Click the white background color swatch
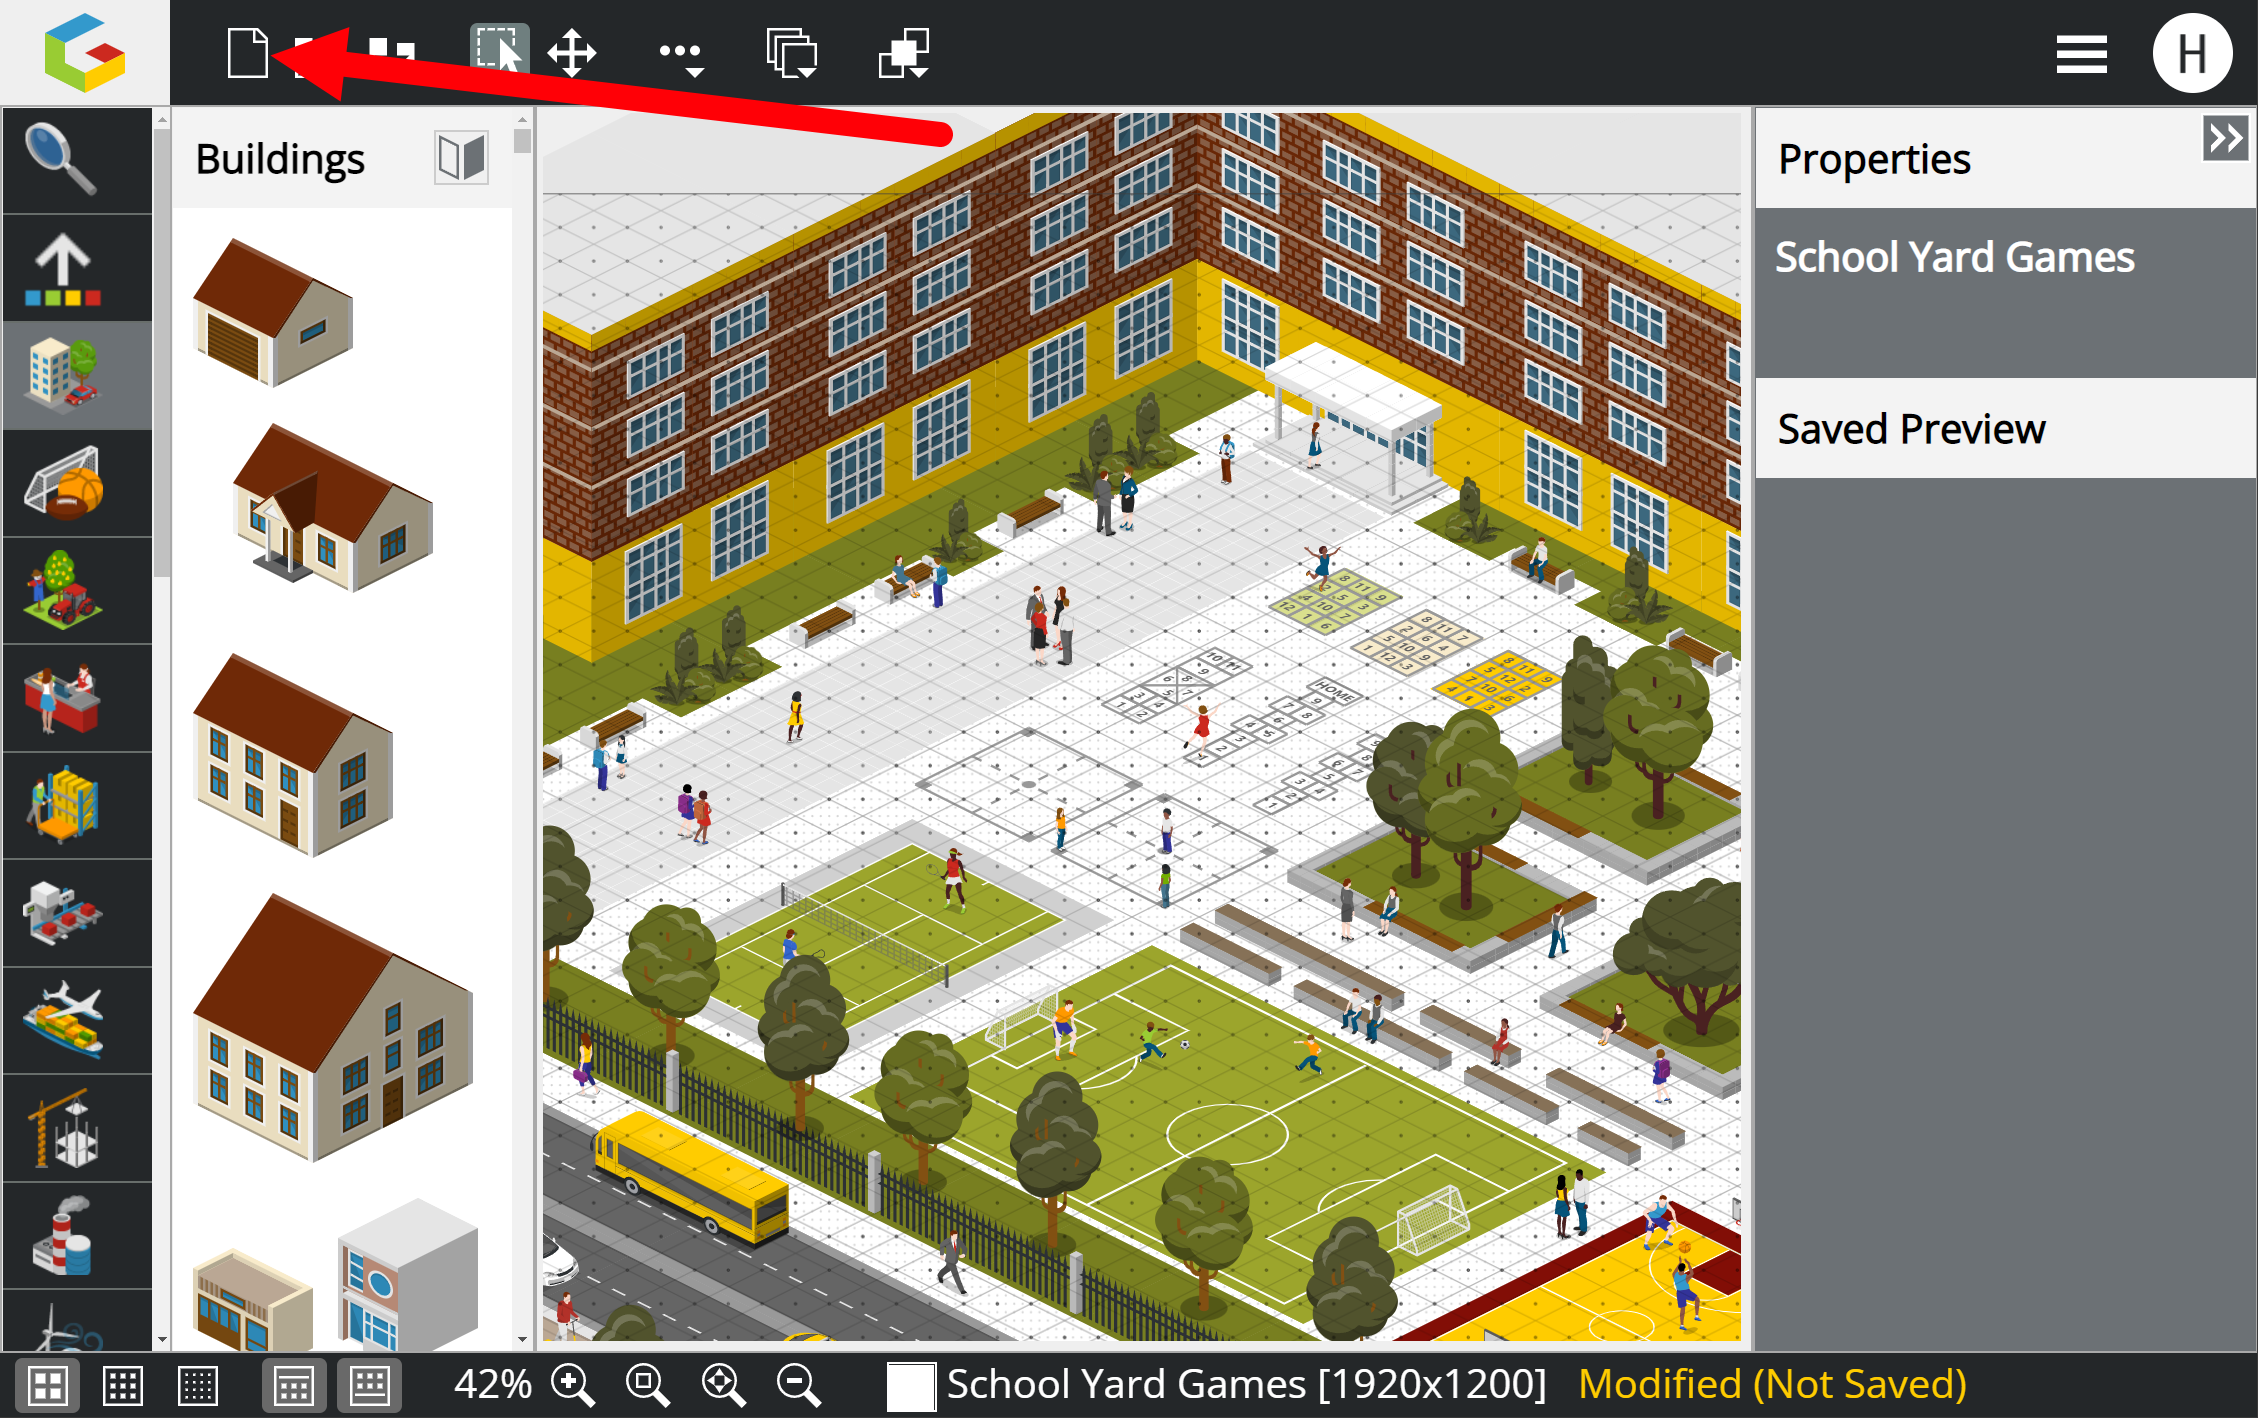2258x1418 pixels. pos(910,1386)
